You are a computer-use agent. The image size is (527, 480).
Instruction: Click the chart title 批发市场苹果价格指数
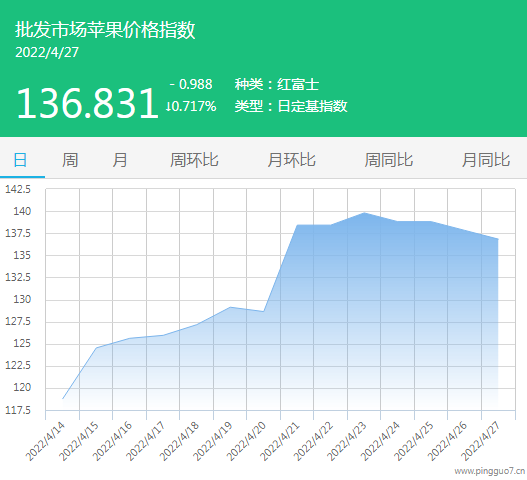tap(105, 30)
